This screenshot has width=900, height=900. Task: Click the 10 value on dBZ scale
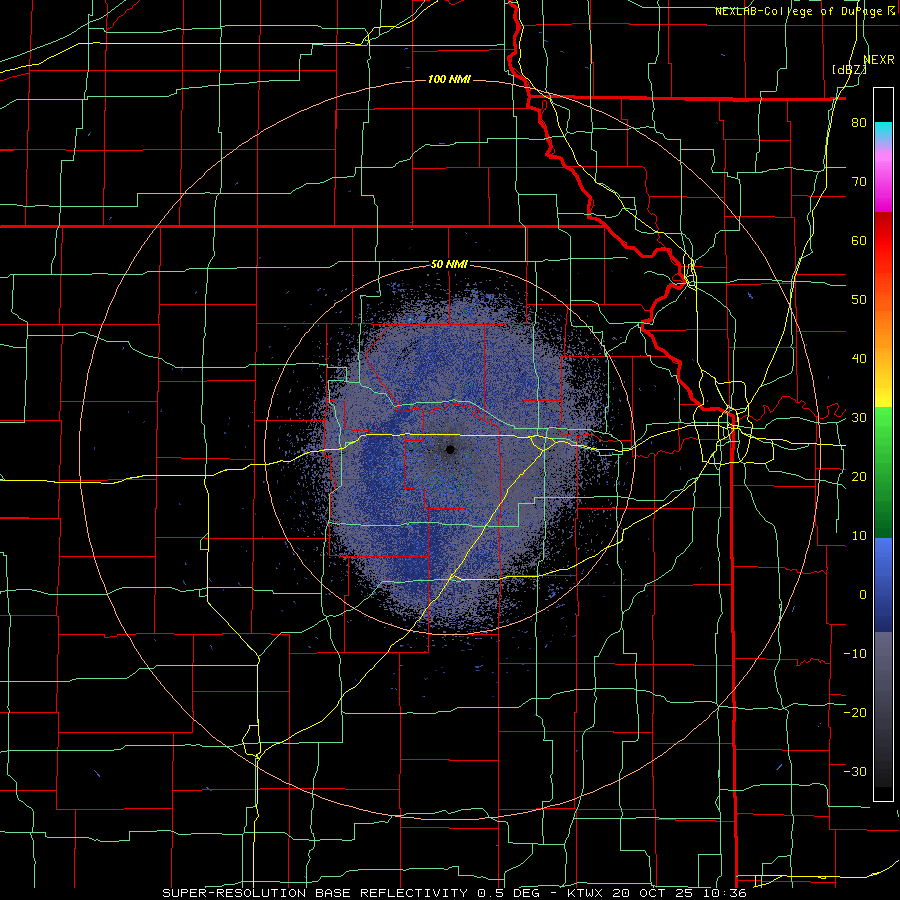tap(859, 536)
